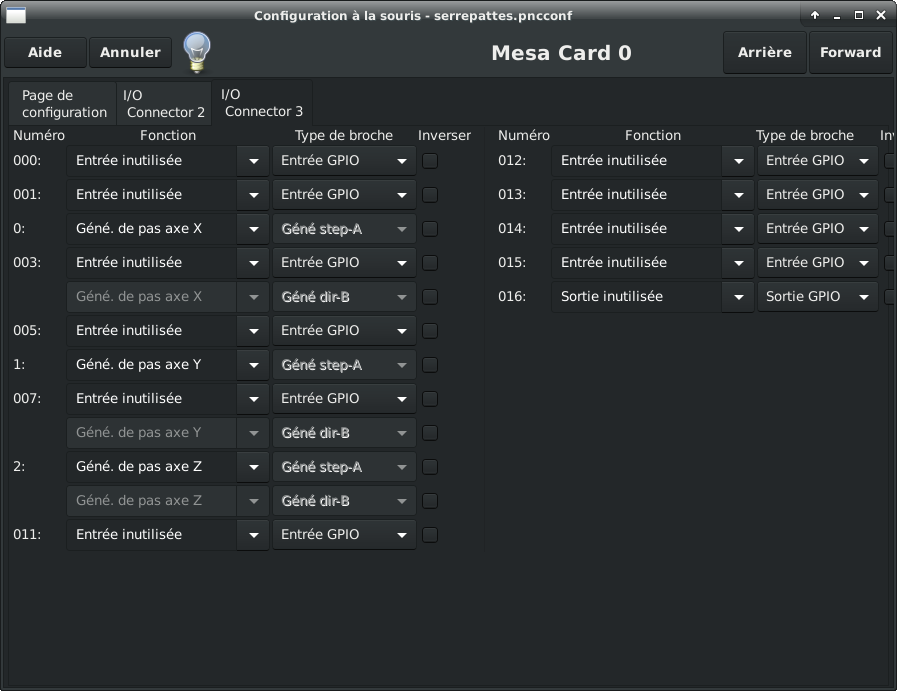Check Inverser box for pin 011

tap(430, 535)
